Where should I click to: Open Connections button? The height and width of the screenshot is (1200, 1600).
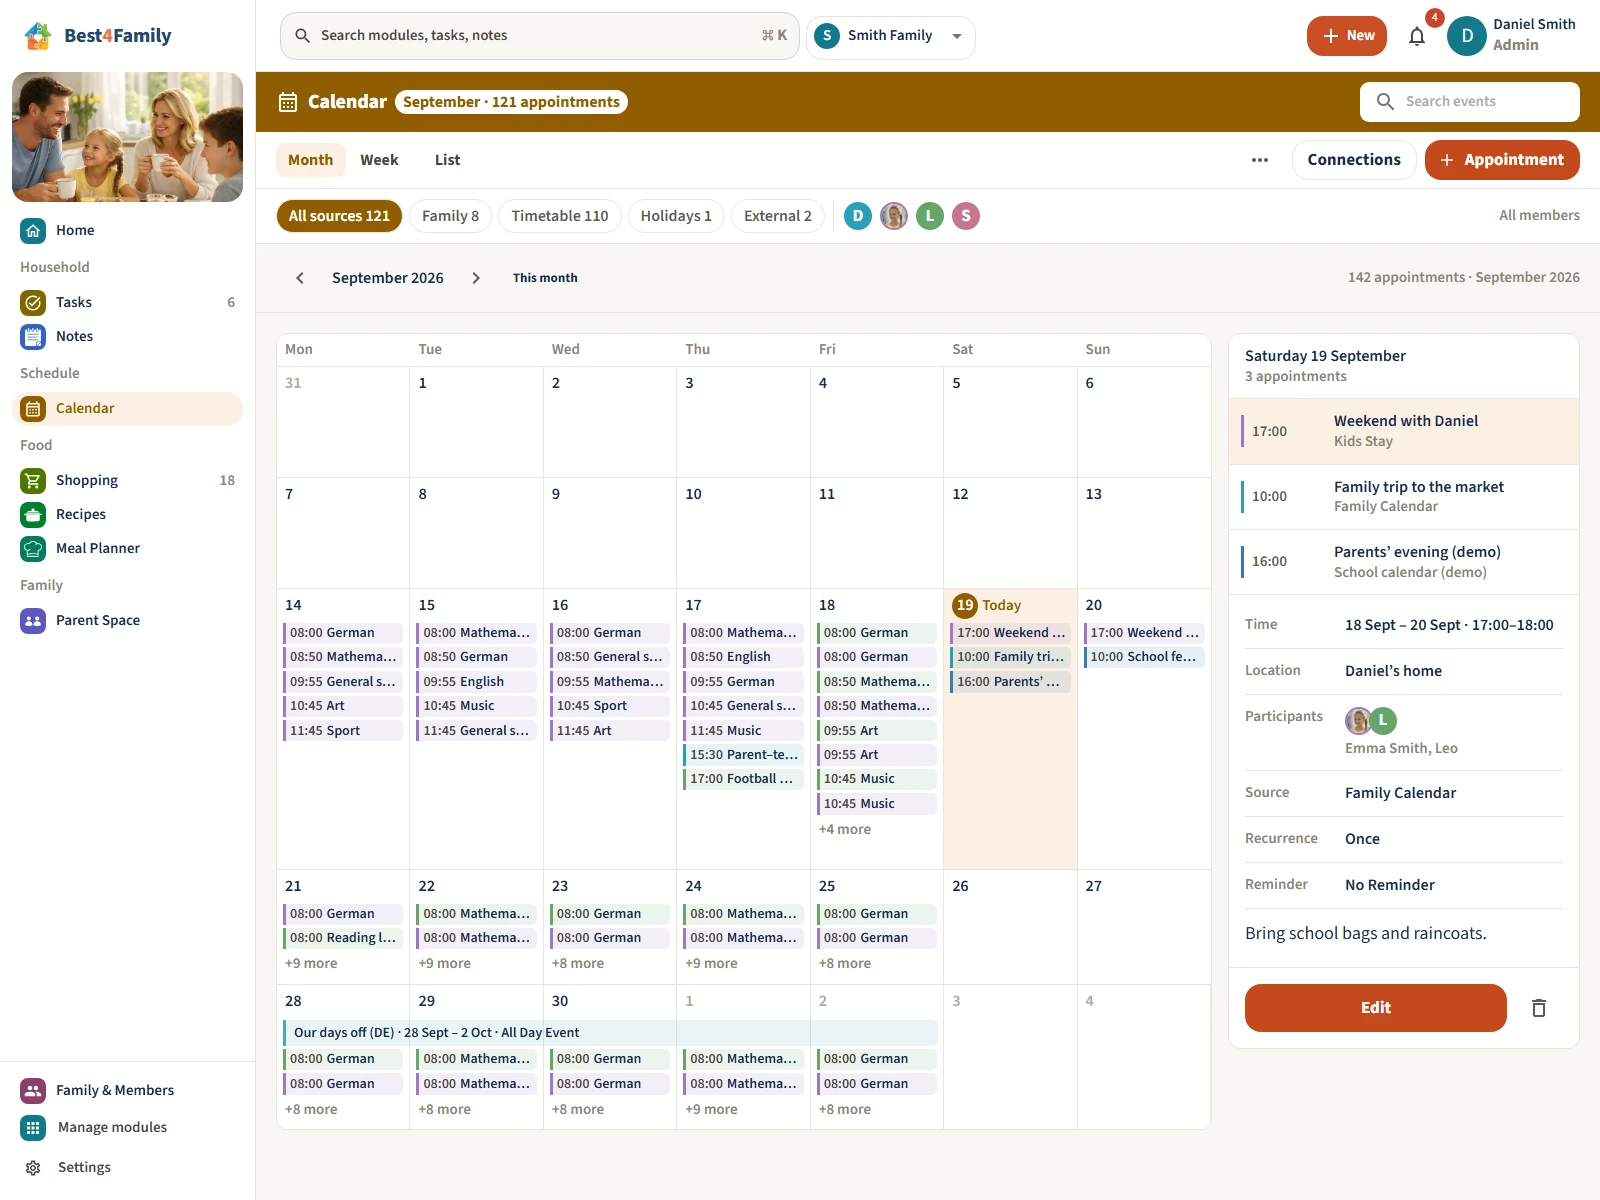click(1354, 160)
